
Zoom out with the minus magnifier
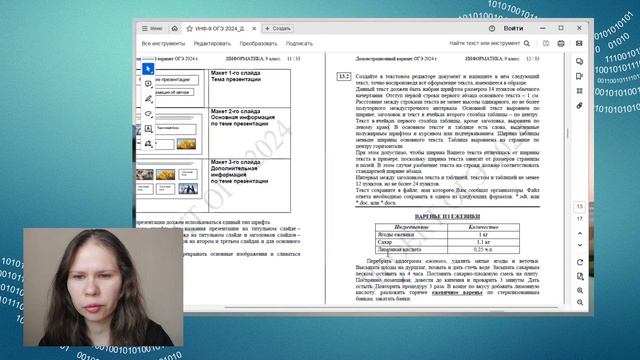(x=580, y=302)
